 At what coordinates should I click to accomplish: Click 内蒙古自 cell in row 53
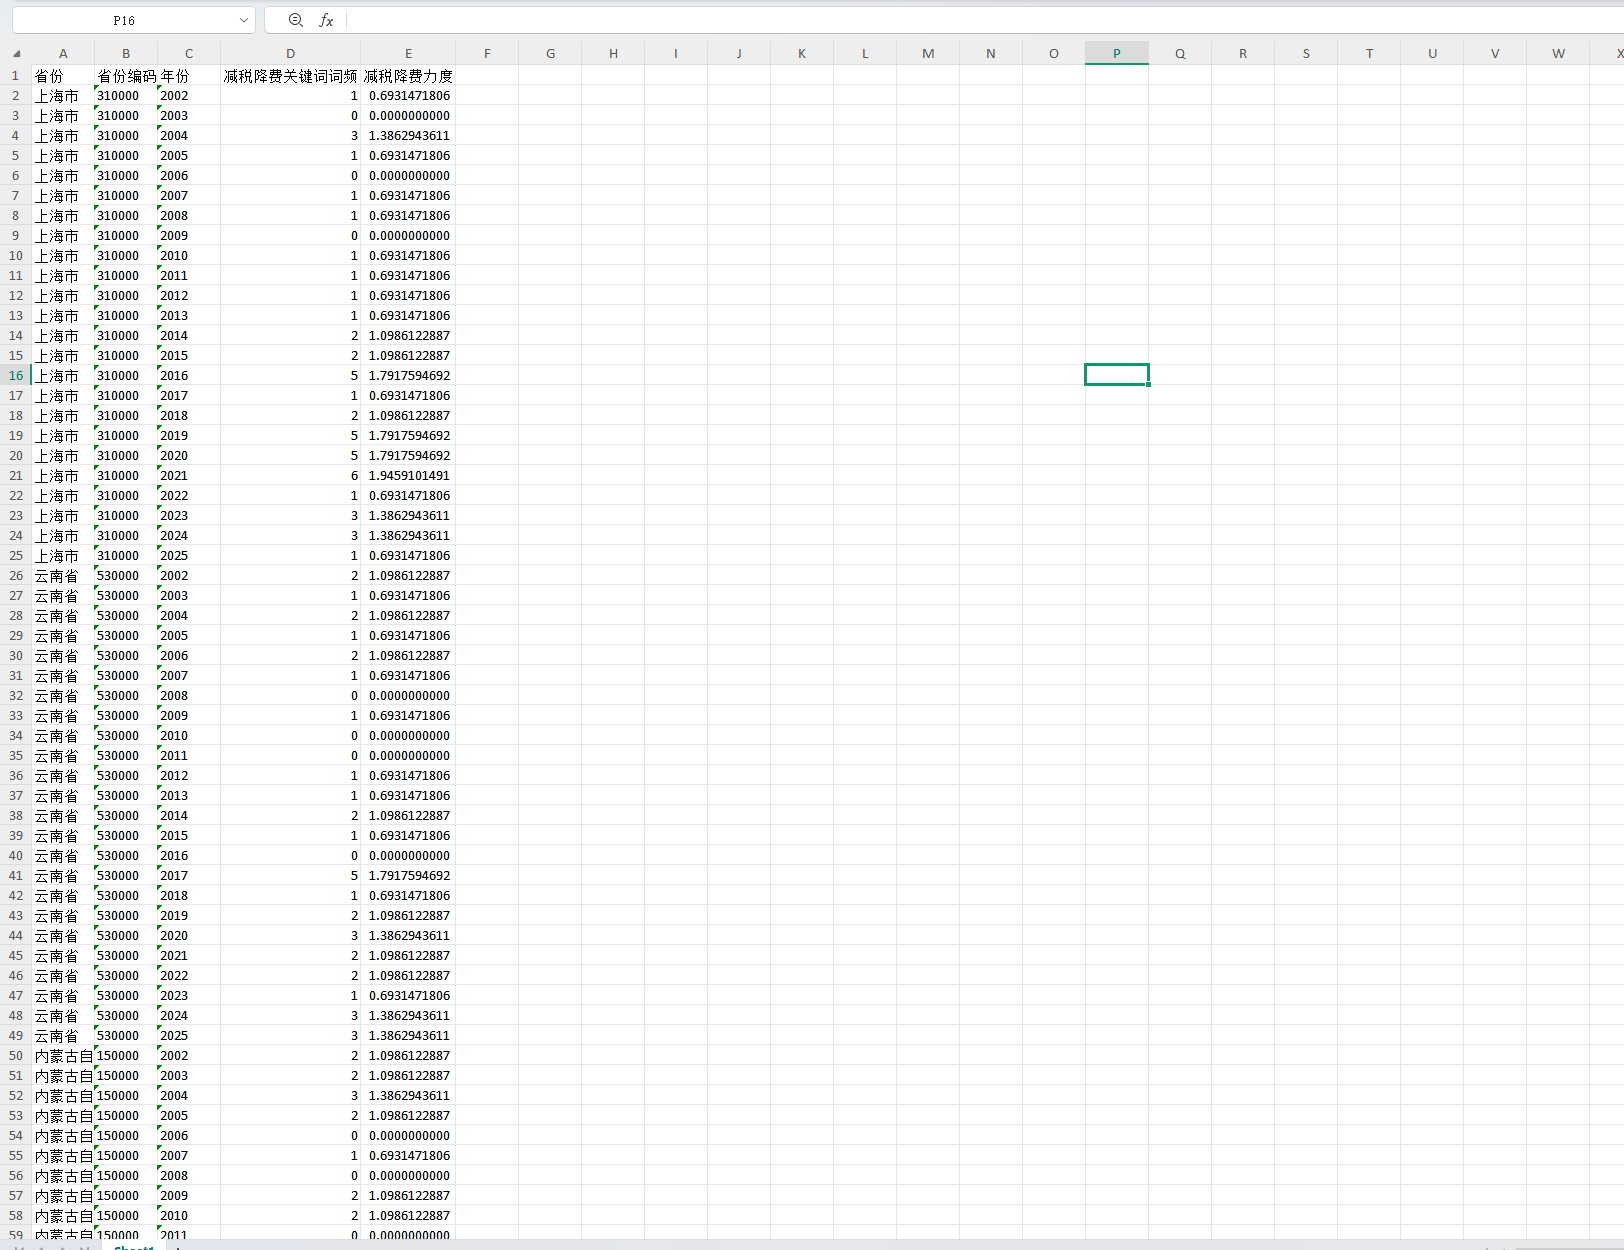pyautogui.click(x=63, y=1116)
